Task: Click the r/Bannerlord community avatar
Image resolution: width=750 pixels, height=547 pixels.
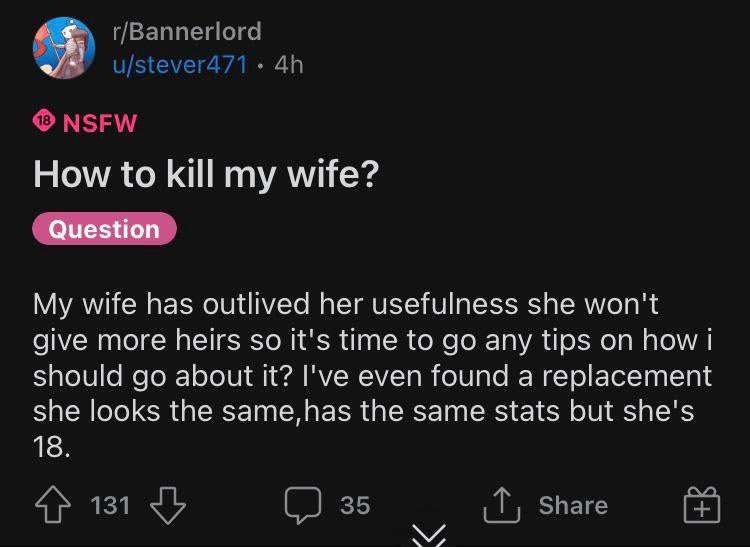Action: tap(64, 48)
